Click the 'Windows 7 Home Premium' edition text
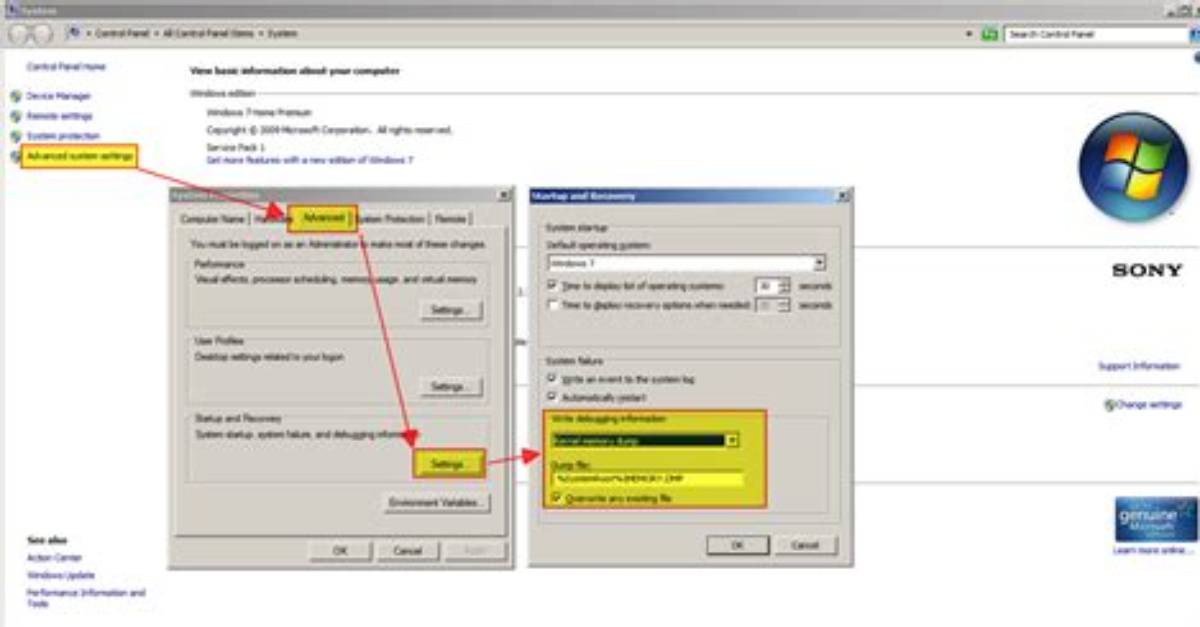 tap(259, 113)
